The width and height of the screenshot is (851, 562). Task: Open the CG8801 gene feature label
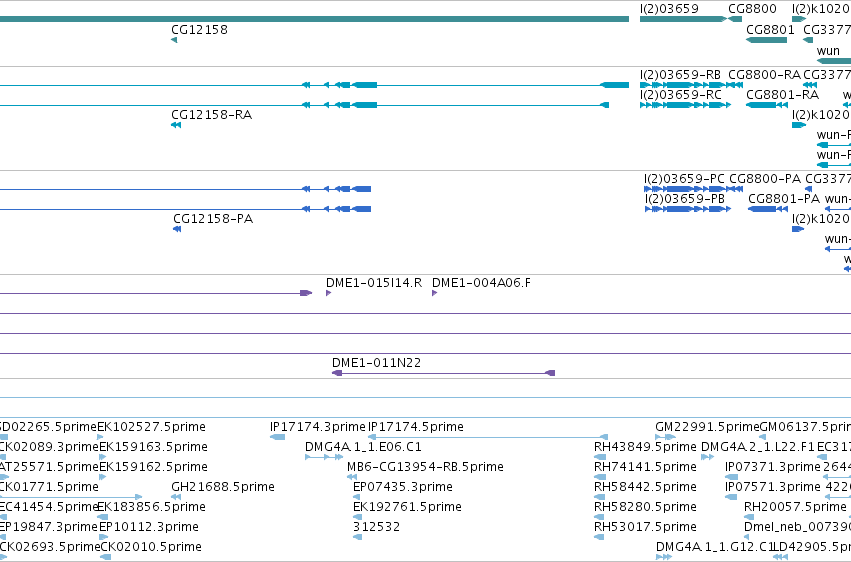tap(770, 30)
